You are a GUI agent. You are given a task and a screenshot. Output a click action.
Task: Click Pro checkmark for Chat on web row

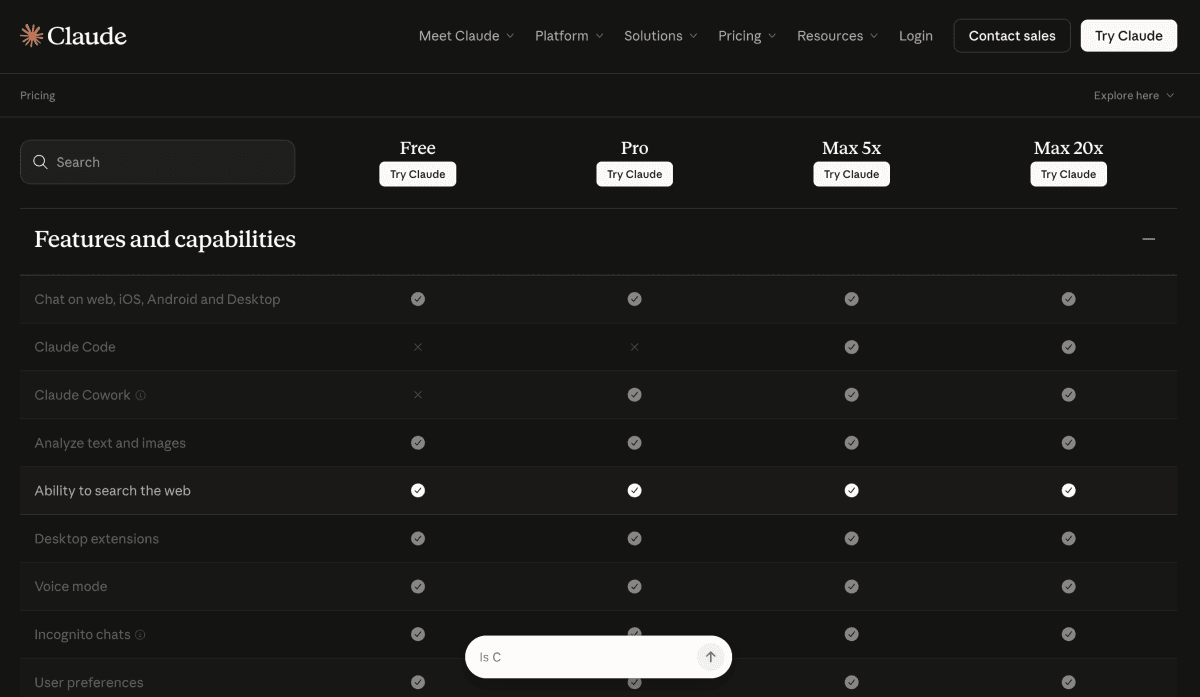pos(634,299)
